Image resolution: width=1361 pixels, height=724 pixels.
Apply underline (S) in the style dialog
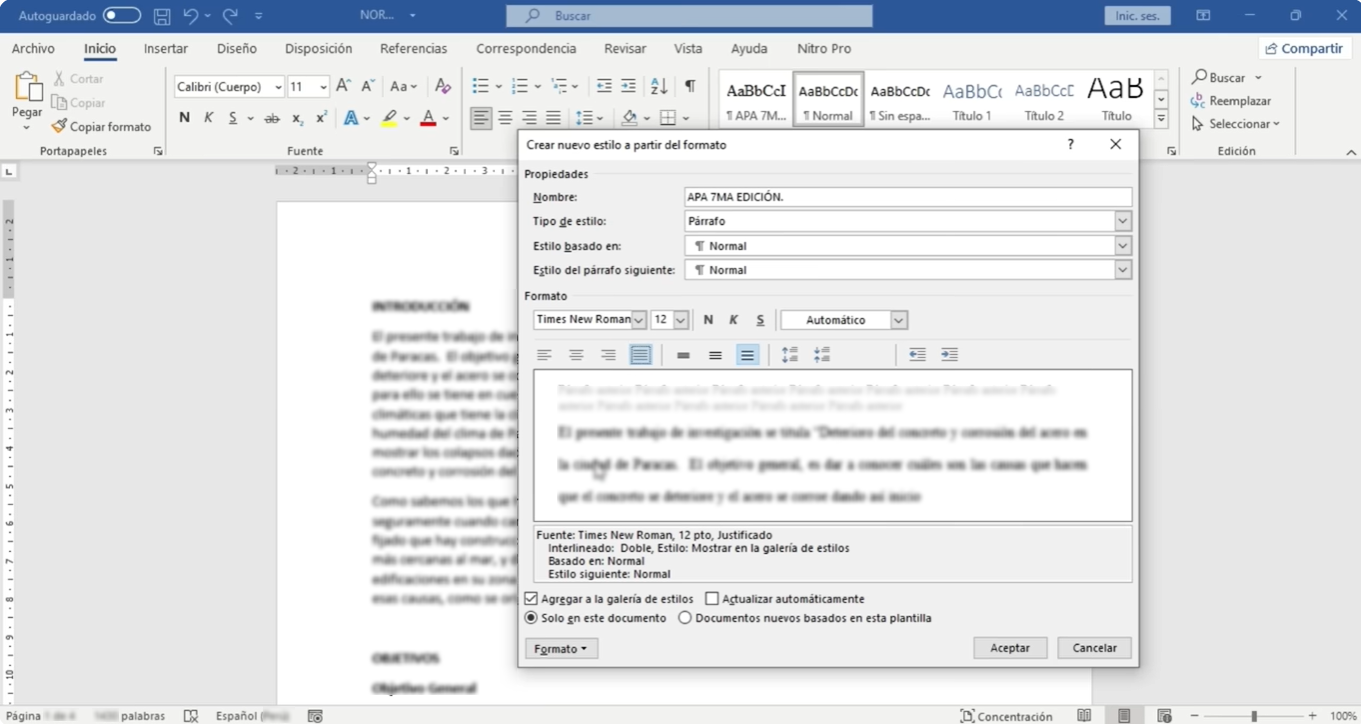point(759,319)
